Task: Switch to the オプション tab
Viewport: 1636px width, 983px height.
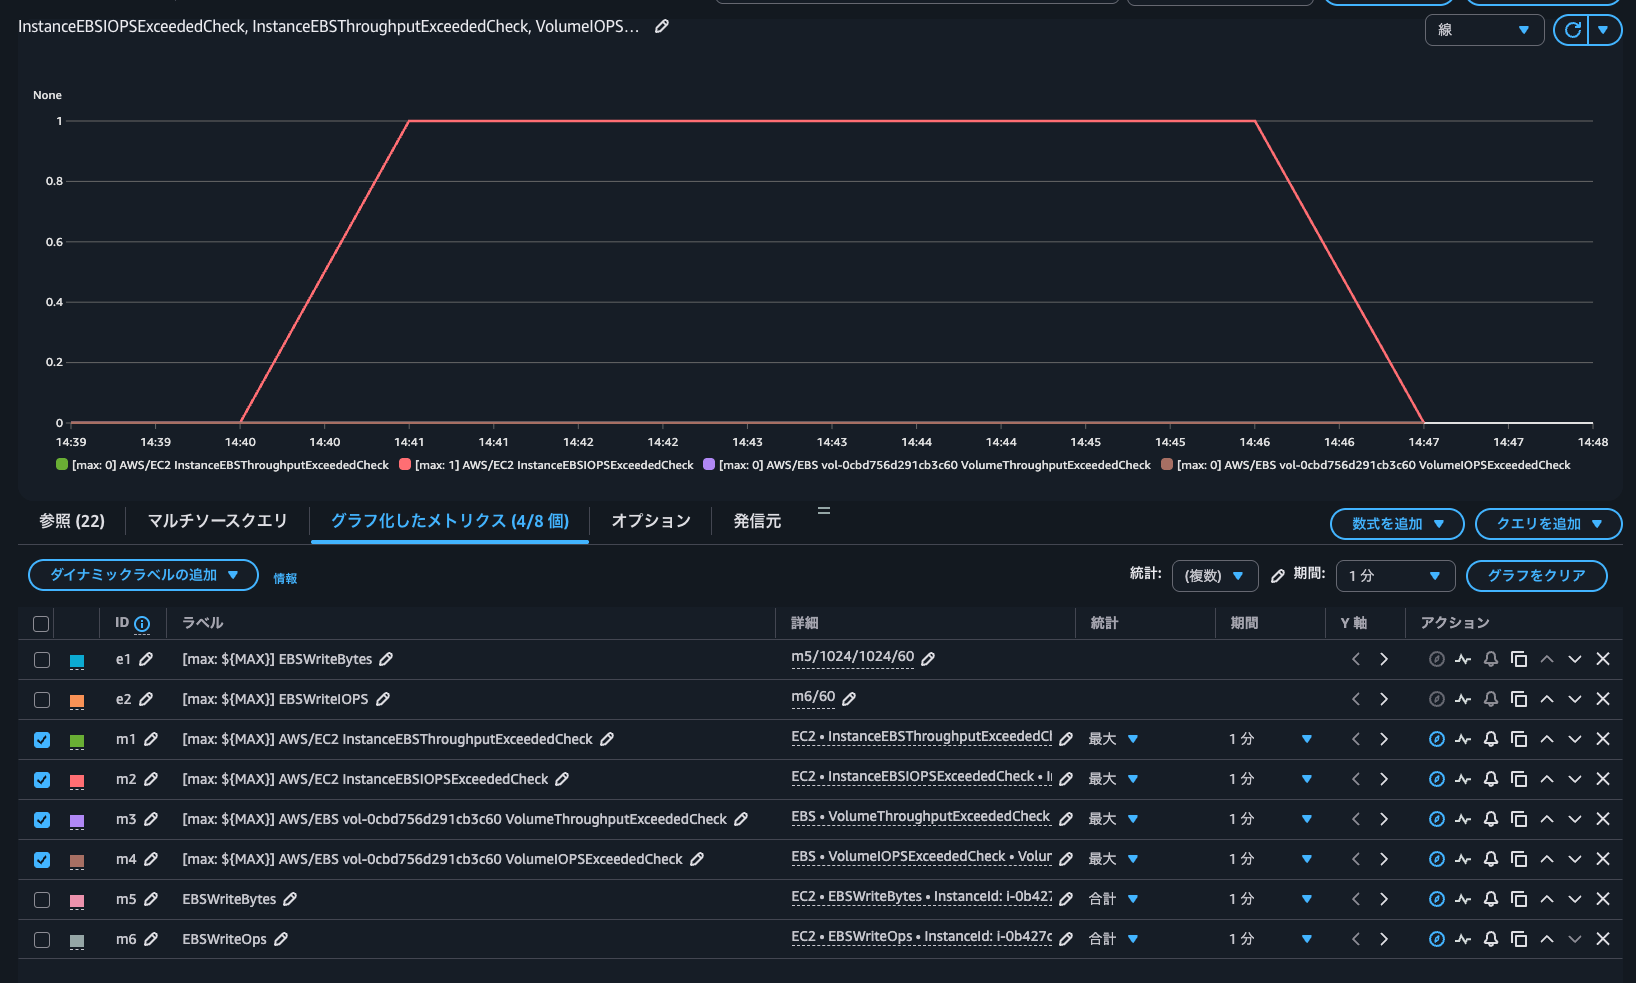Action: [x=651, y=521]
